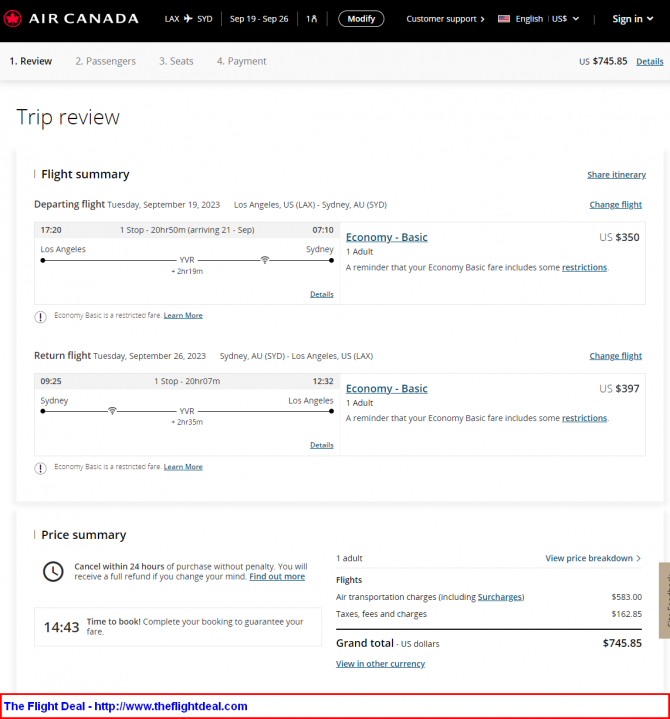Click Wi-Fi icon on return flight route
Screen dimensions: 670x719
coord(112,410)
